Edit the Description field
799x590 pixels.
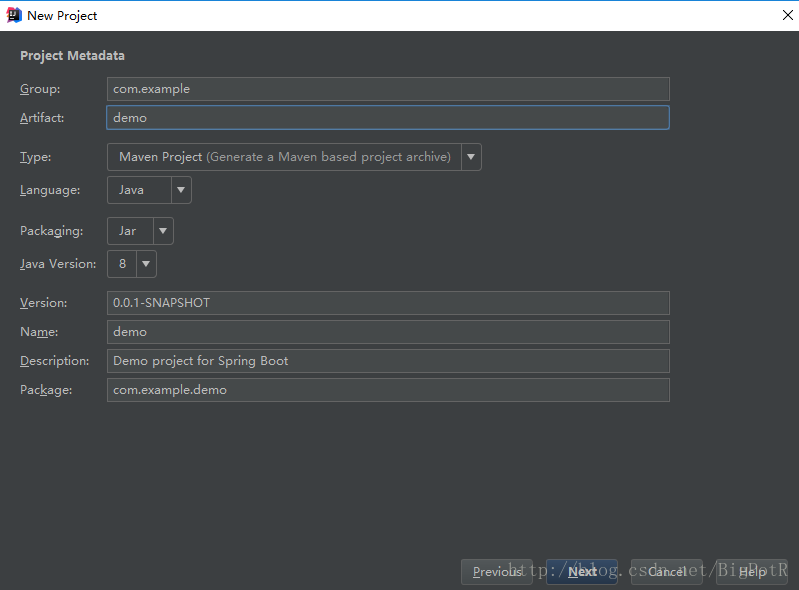pos(388,361)
